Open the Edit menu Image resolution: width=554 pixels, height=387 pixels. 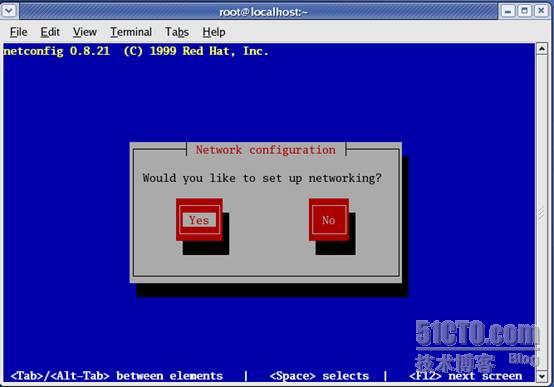click(50, 32)
